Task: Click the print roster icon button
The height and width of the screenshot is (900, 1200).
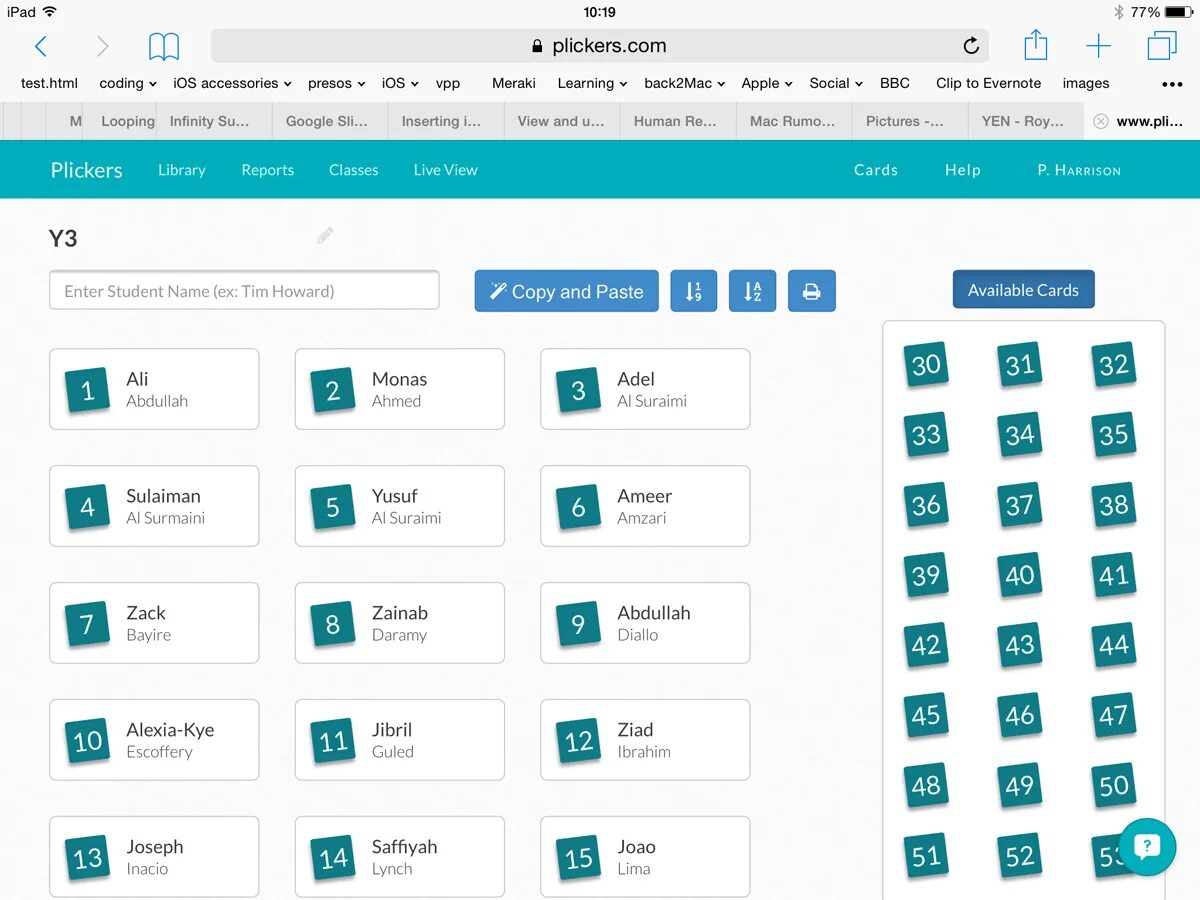Action: 811,291
